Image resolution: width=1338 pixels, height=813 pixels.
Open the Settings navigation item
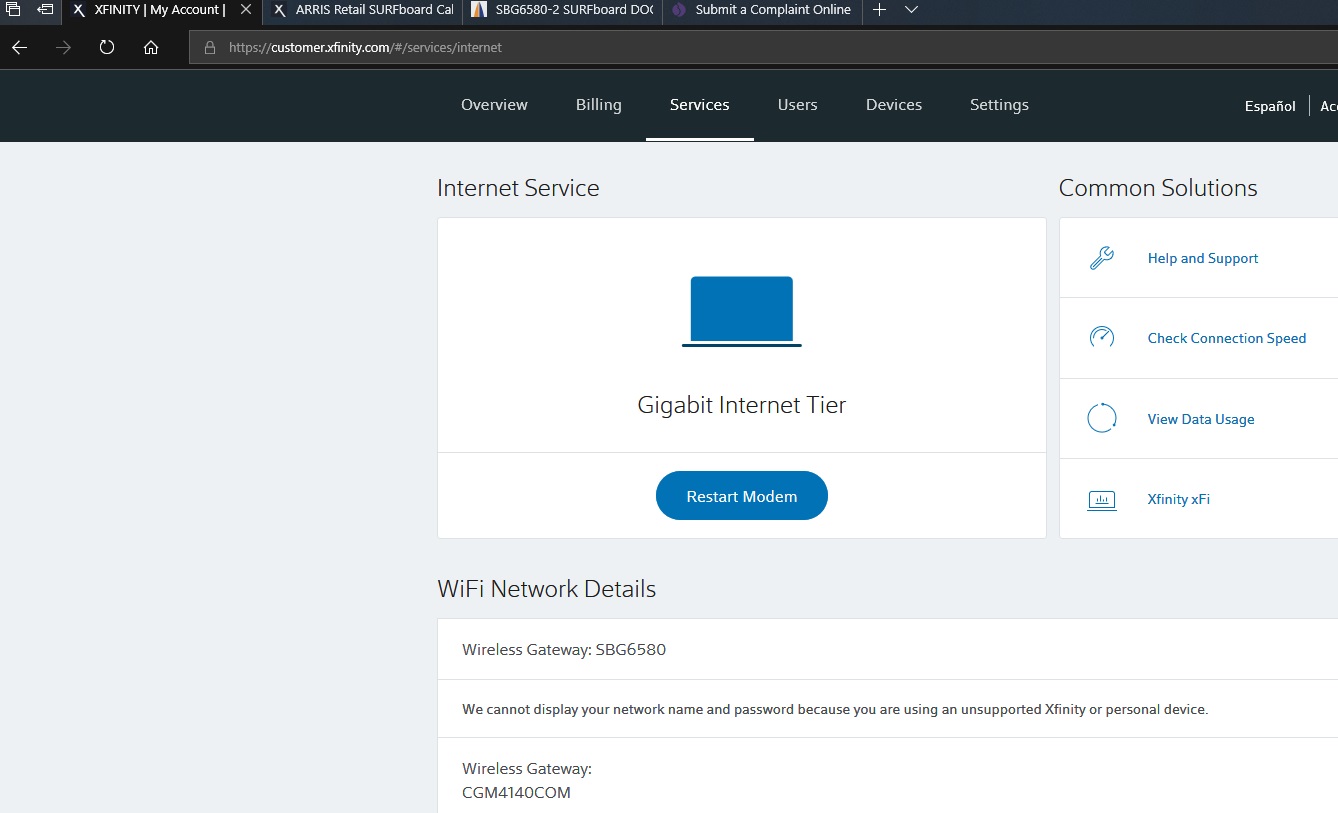(999, 105)
